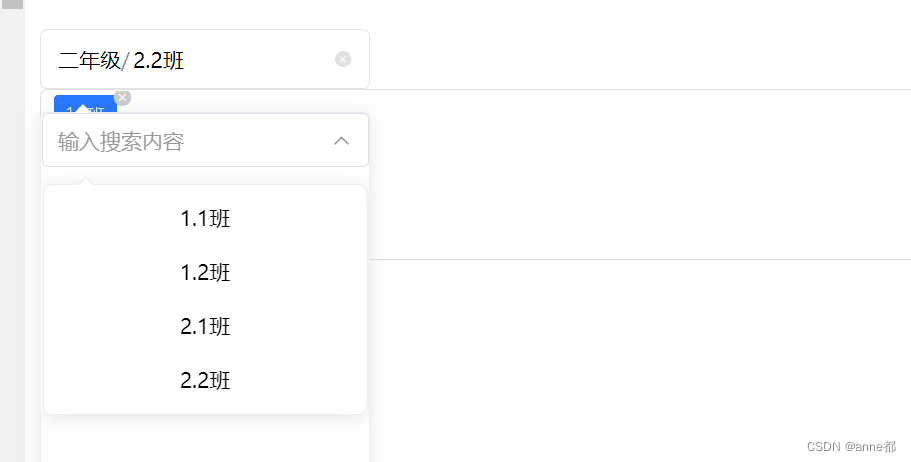Choose the 1.2班 option from the dropdown
The image size is (911, 462).
205,273
